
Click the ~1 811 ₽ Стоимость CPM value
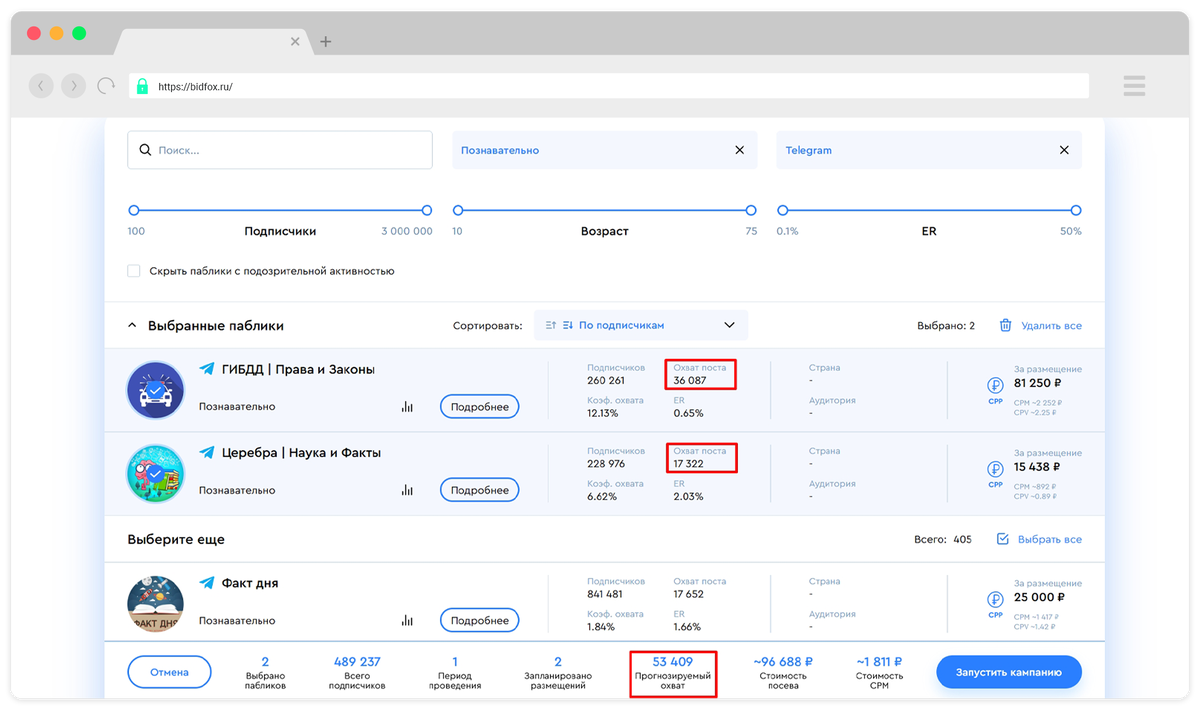[879, 661]
